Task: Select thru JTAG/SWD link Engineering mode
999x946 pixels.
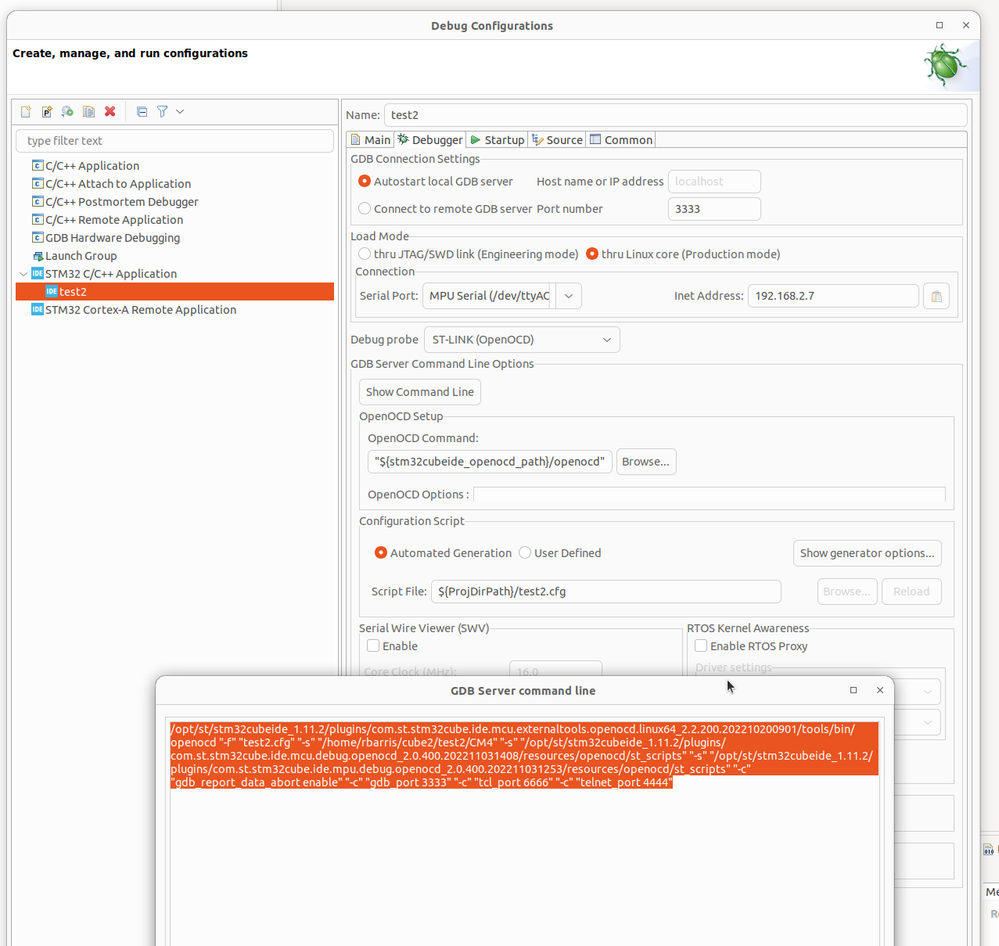Action: click(364, 254)
